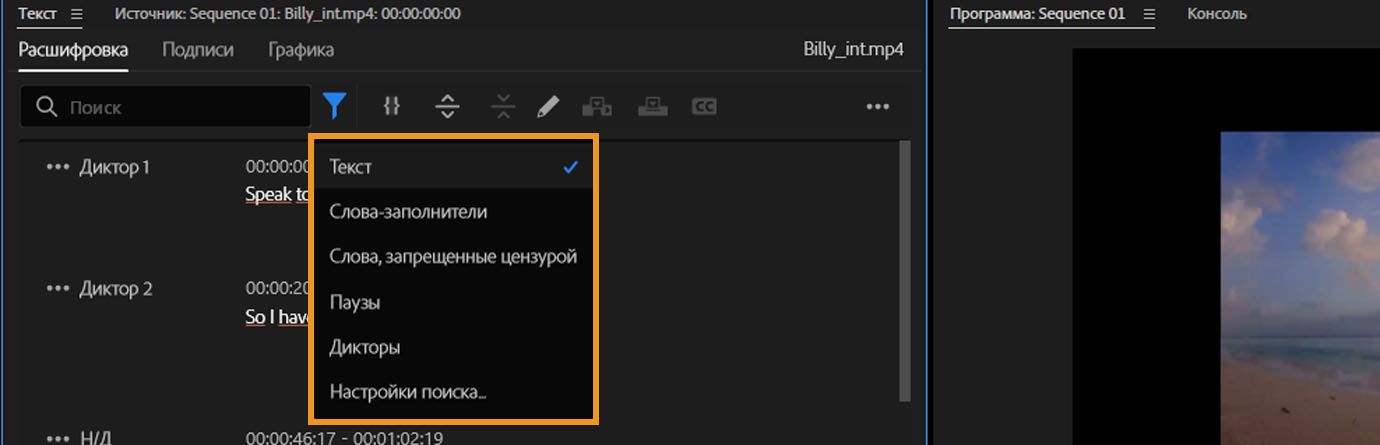Choose Слова, запрещенные цензурой filter option
This screenshot has width=1380, height=445.
point(454,257)
